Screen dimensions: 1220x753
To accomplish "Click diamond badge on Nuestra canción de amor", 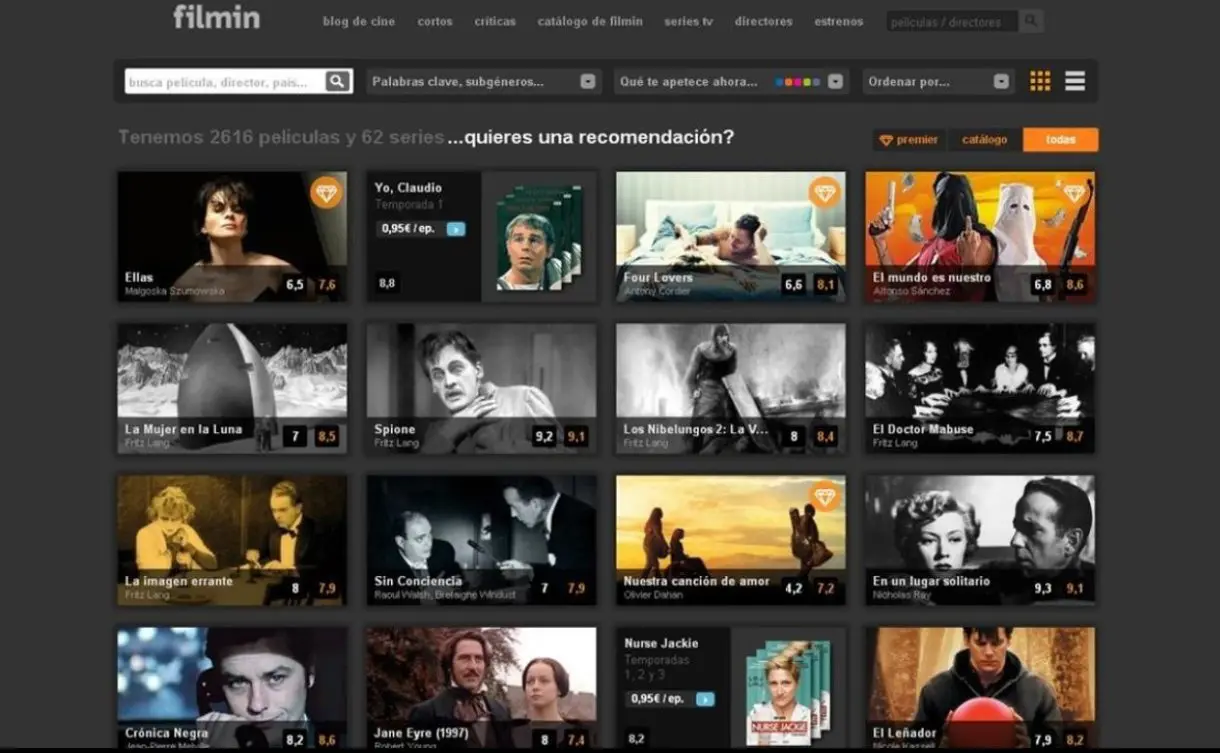I will tap(825, 496).
